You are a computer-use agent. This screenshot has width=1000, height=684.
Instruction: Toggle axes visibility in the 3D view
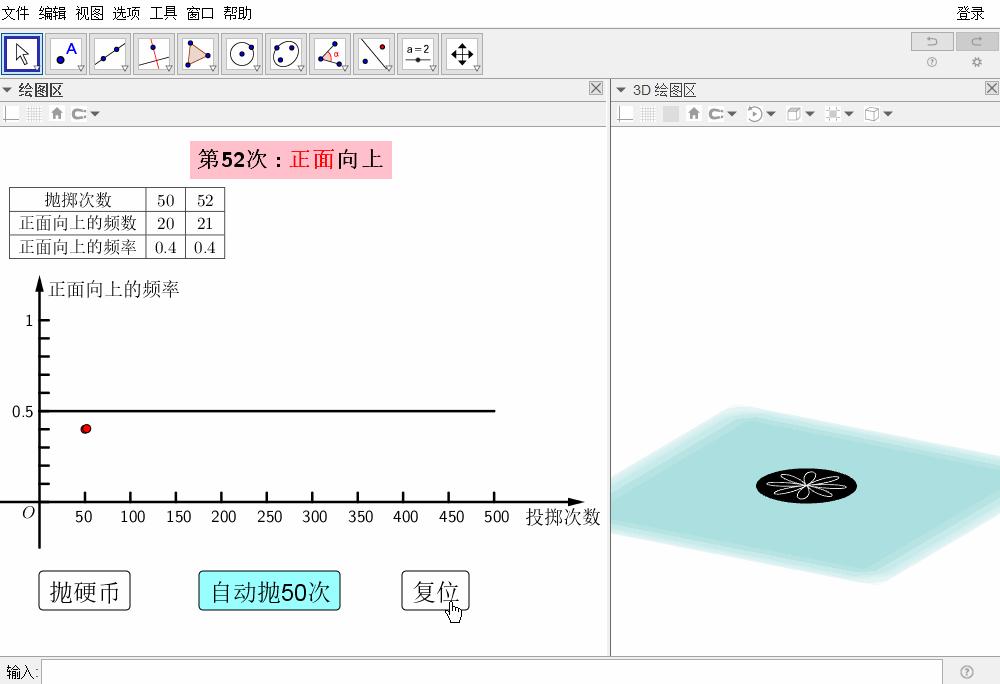[624, 113]
